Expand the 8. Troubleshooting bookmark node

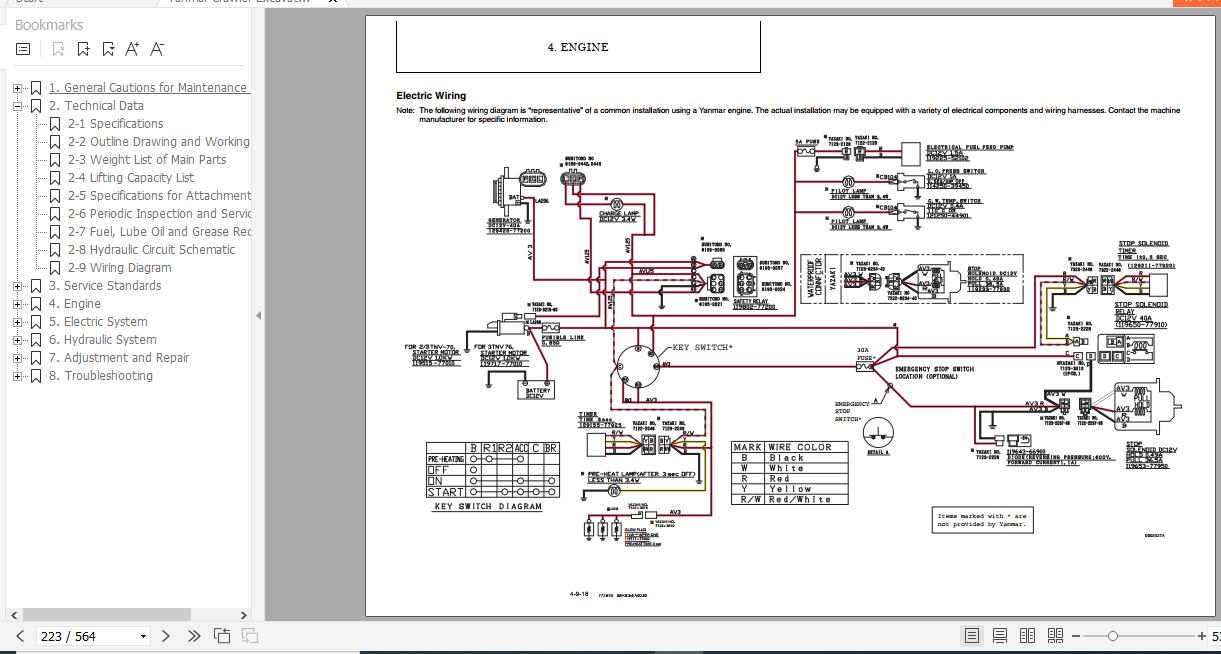click(17, 376)
